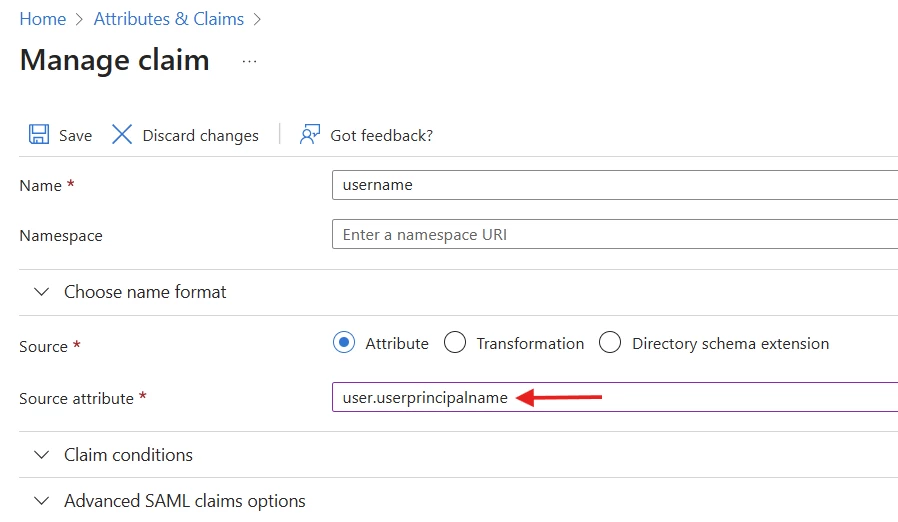Go to Home breadcrumb

43,19
